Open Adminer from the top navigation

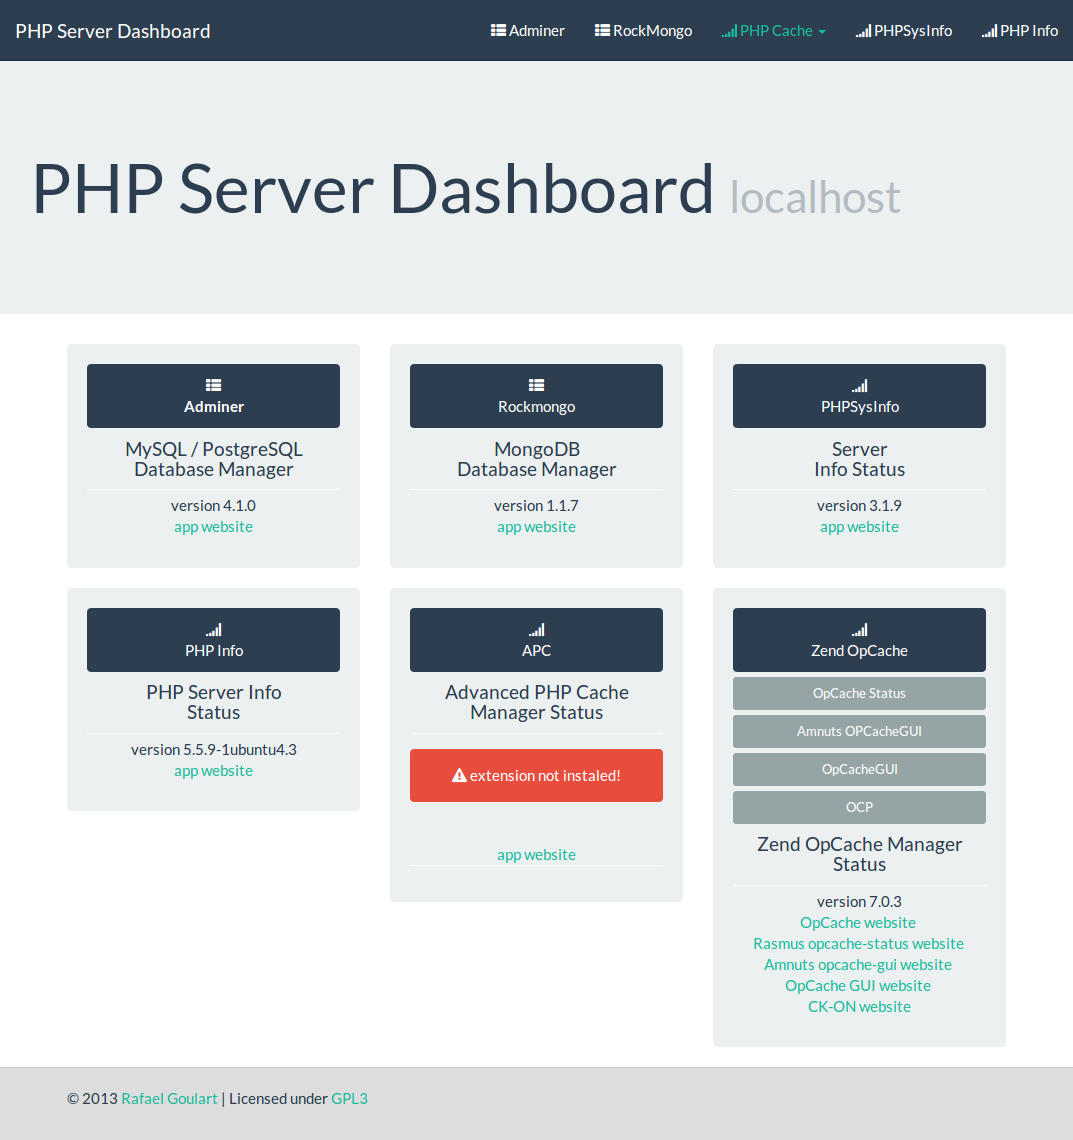tap(528, 31)
